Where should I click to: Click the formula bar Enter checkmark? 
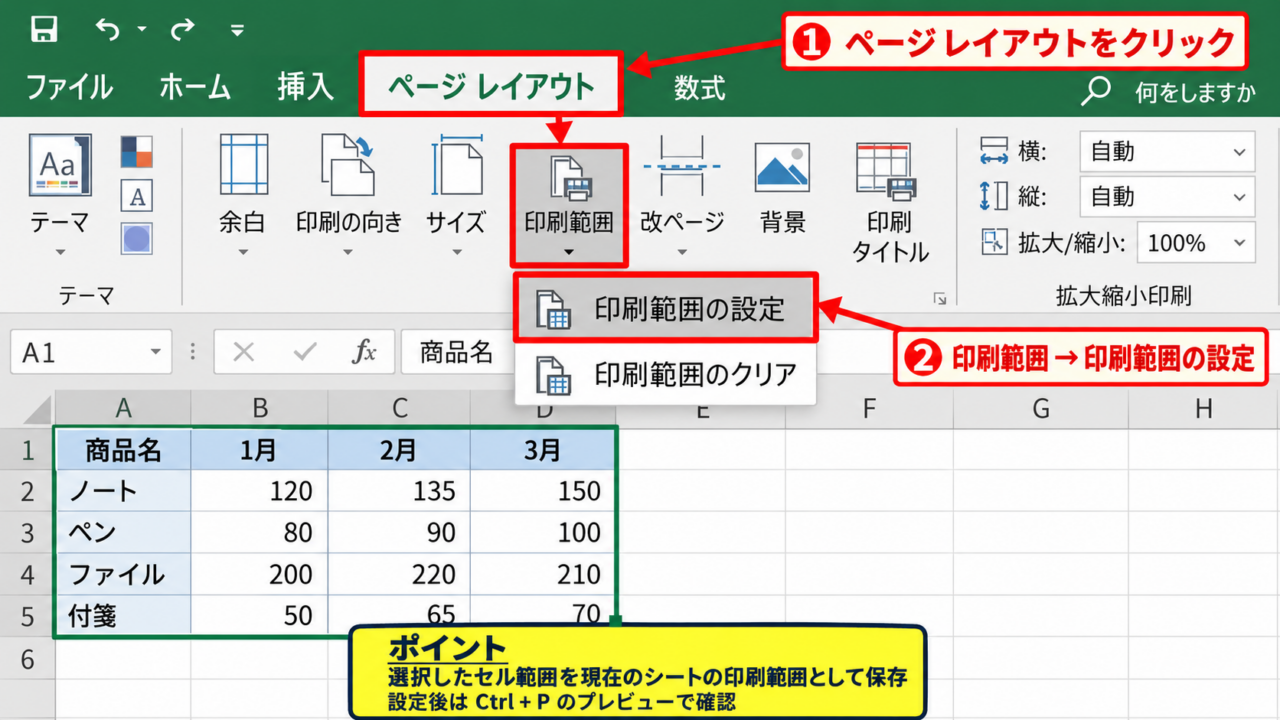point(304,352)
